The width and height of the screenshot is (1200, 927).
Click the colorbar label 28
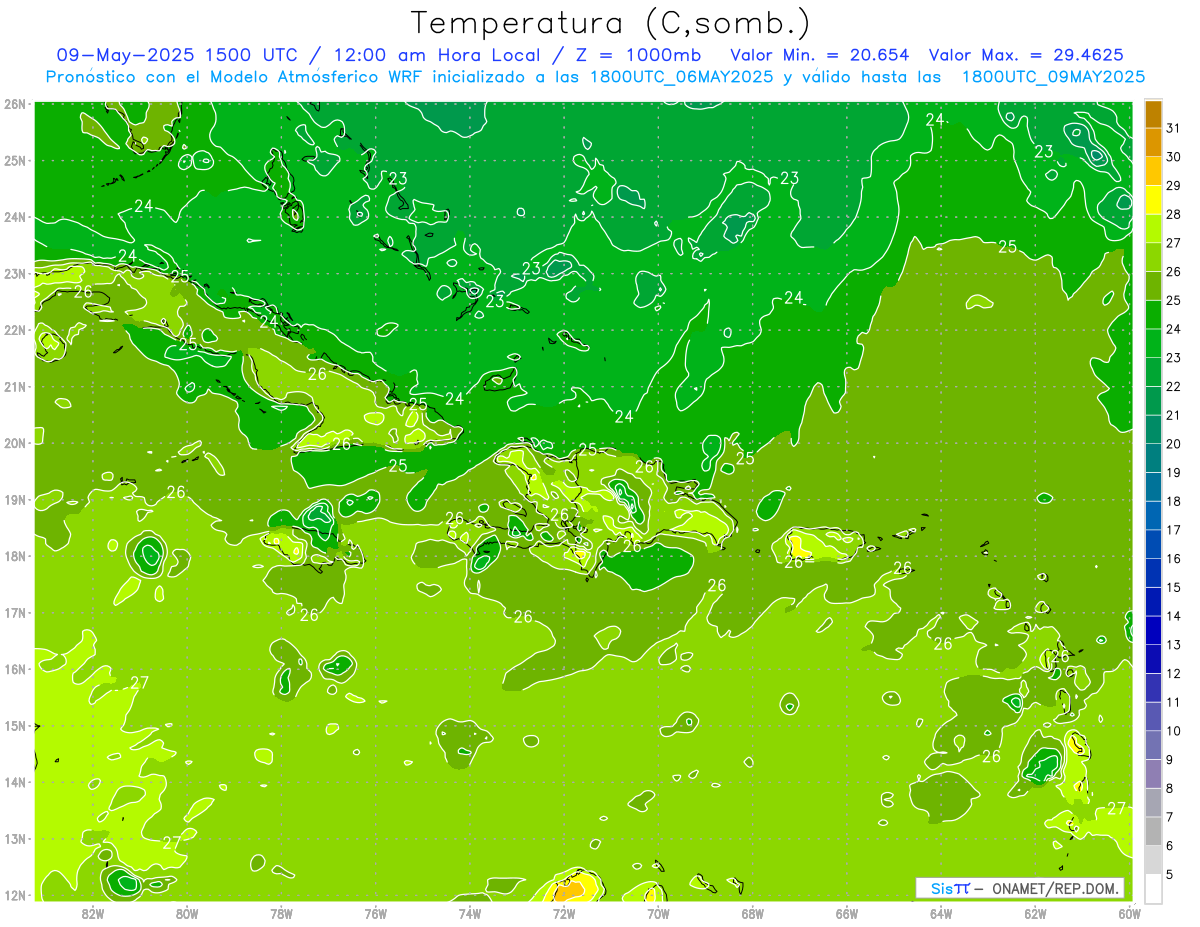tap(1173, 214)
